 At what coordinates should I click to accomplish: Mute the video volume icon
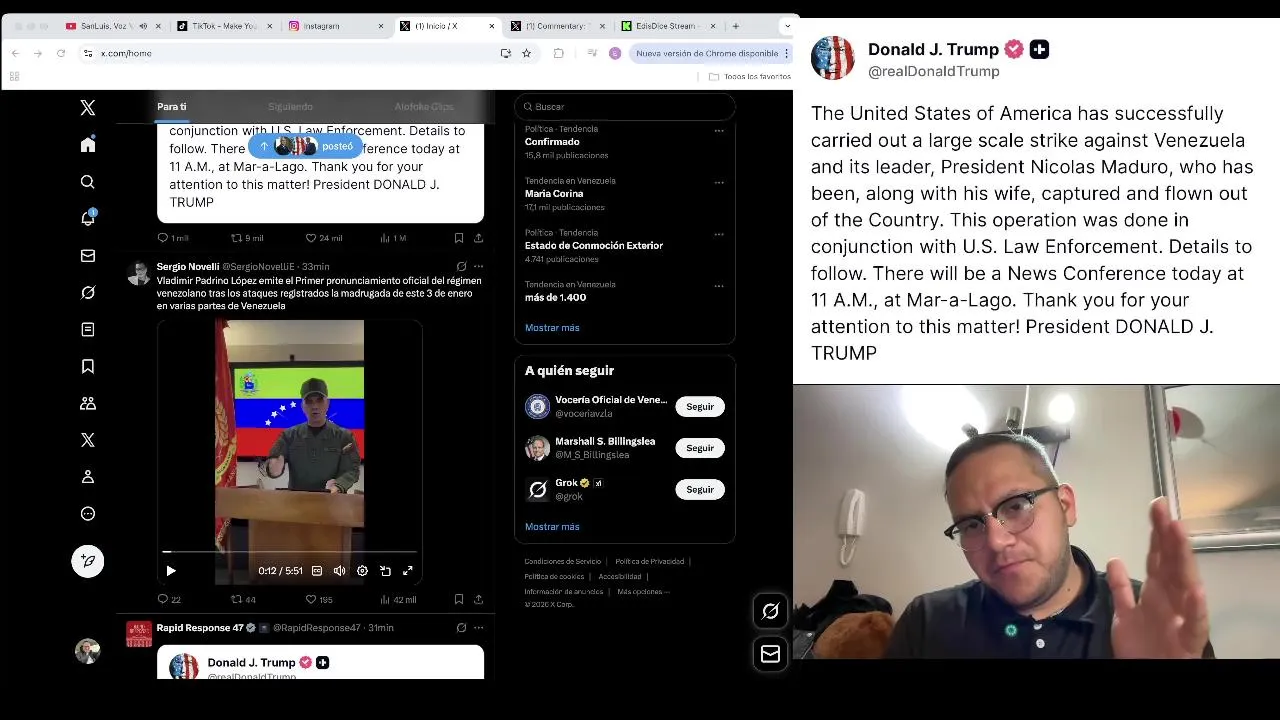tap(339, 571)
